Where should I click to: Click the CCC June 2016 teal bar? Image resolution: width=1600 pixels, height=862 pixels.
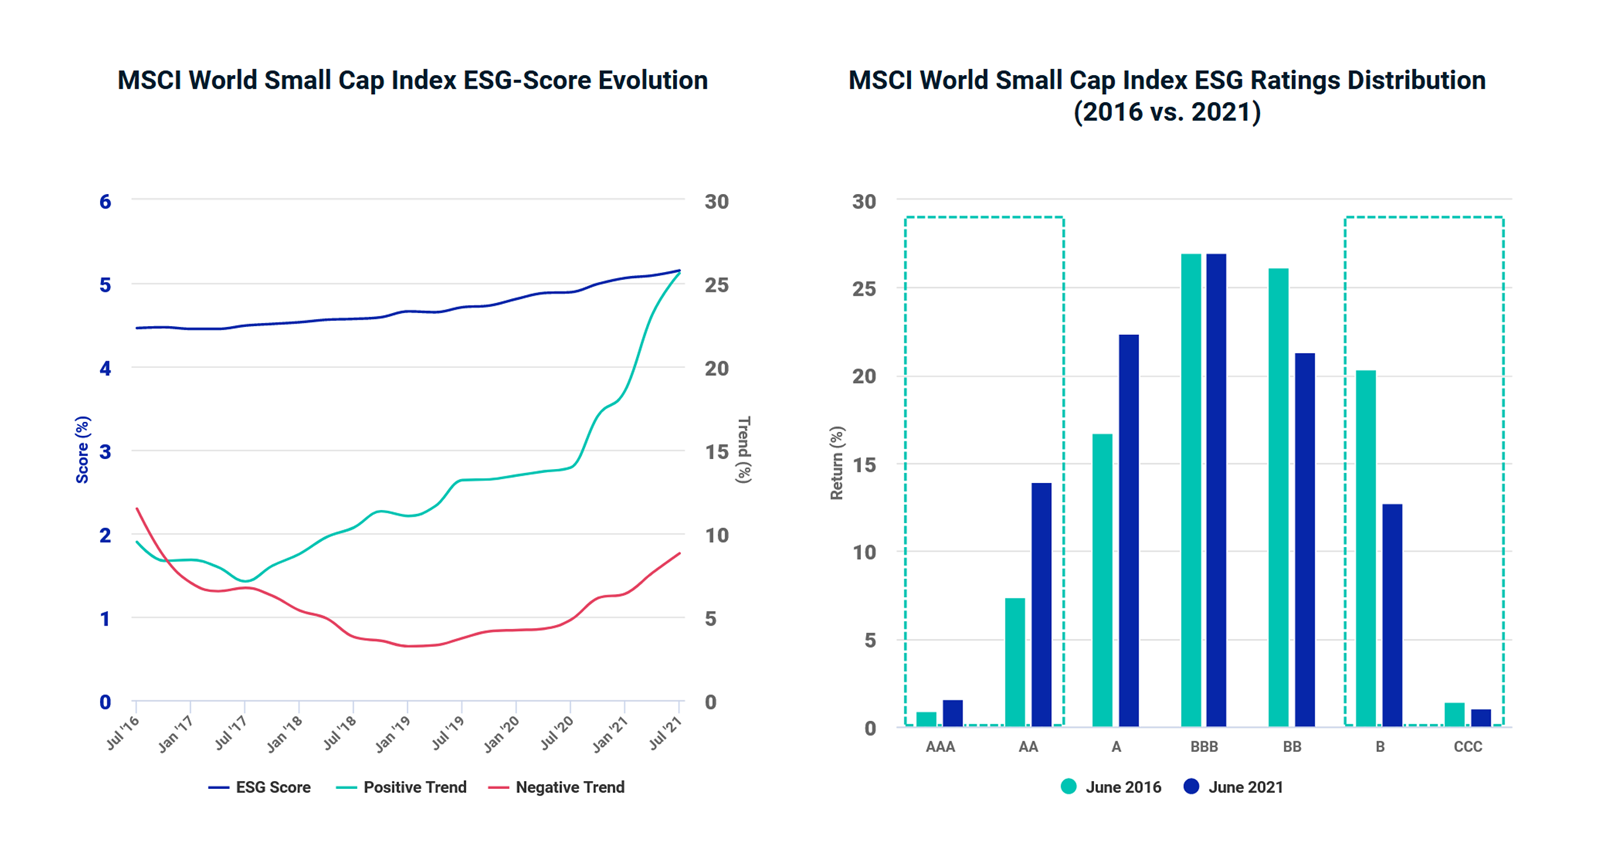1455,715
